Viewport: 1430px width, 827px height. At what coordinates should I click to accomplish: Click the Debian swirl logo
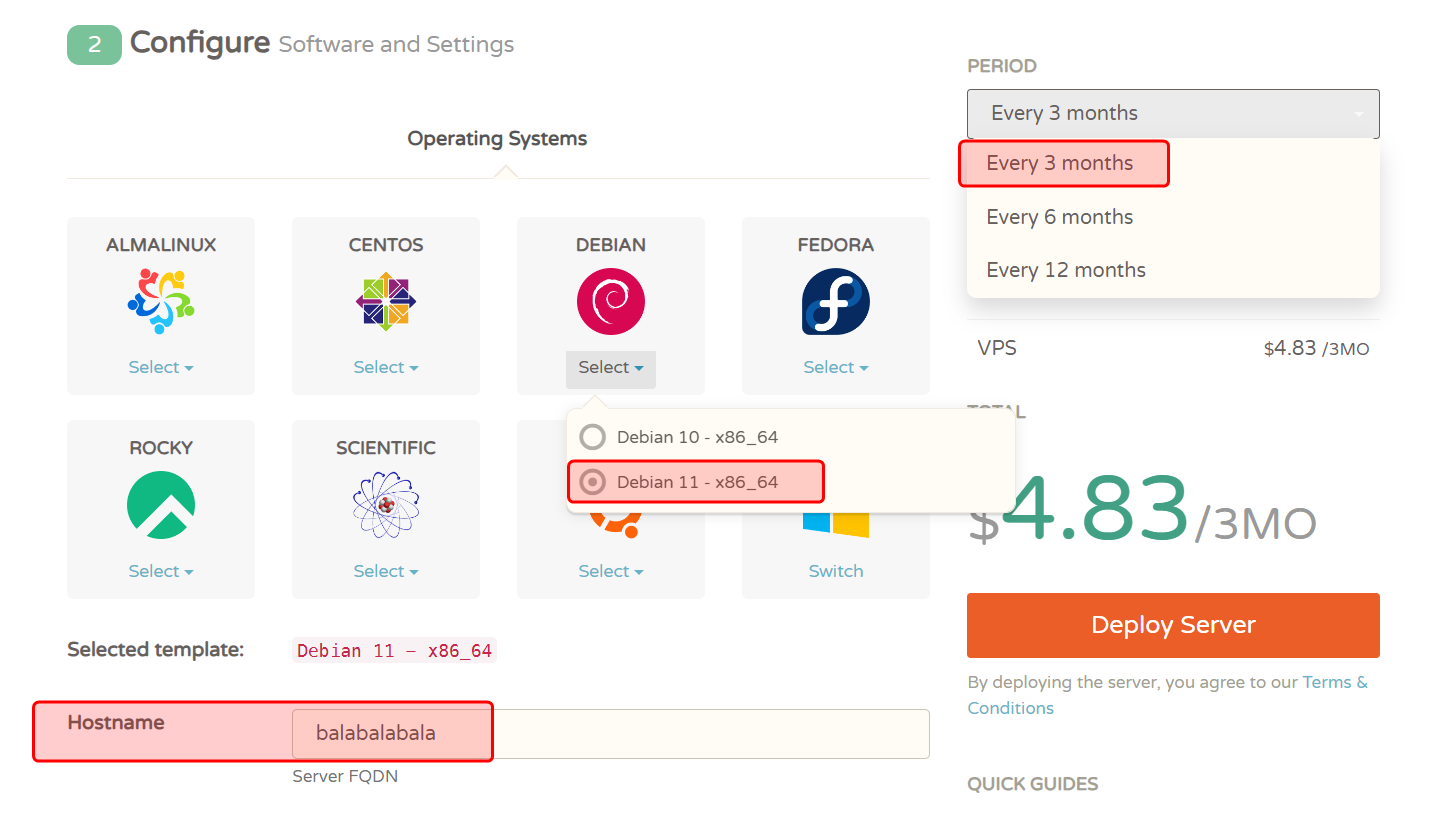611,302
